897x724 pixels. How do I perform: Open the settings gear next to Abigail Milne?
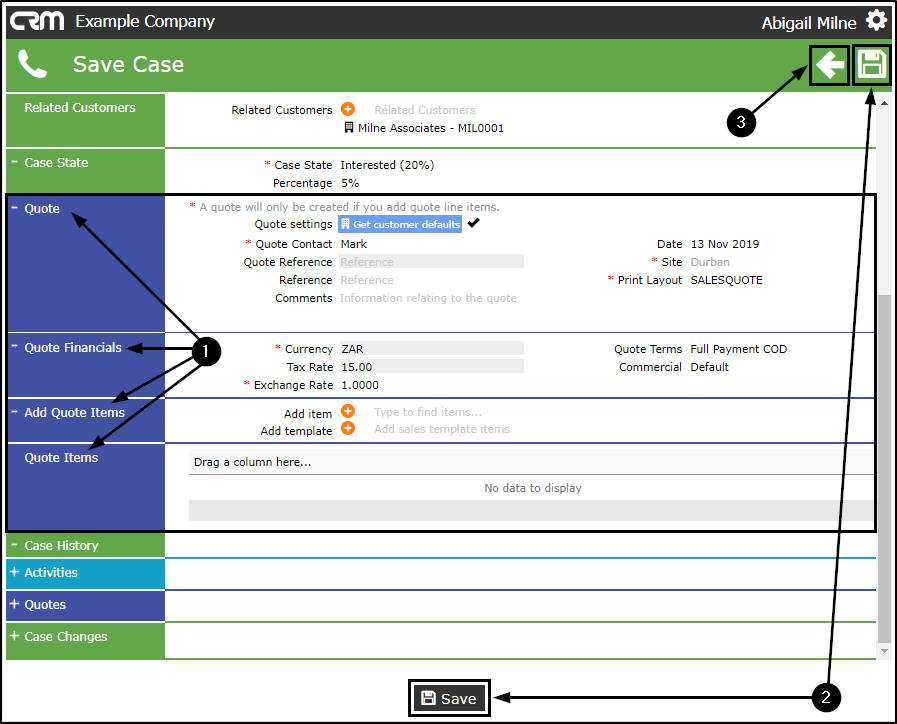(875, 21)
